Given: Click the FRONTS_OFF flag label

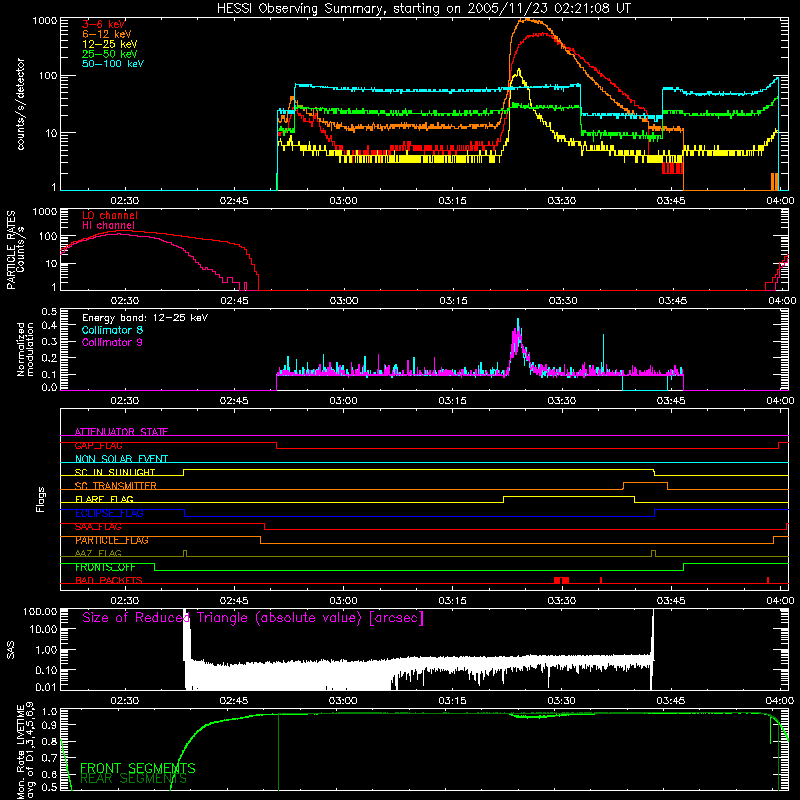Looking at the screenshot, I should point(105,567).
